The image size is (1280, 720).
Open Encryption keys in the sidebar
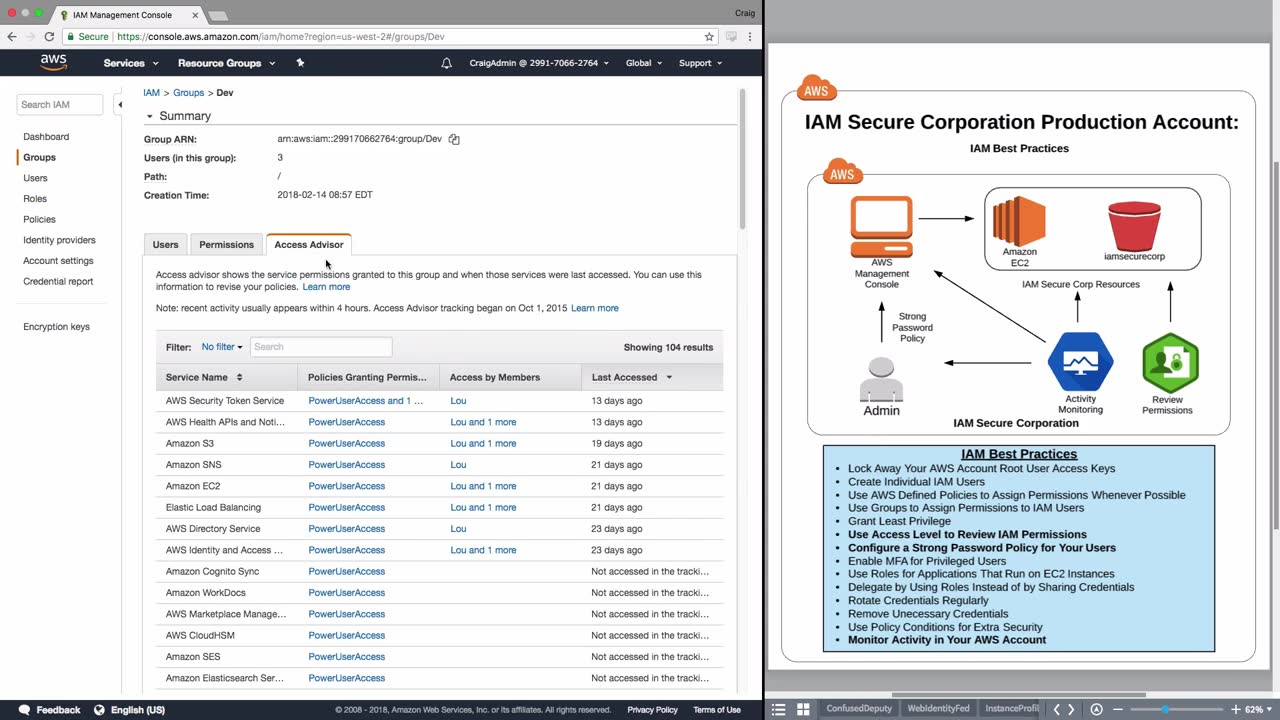point(56,327)
